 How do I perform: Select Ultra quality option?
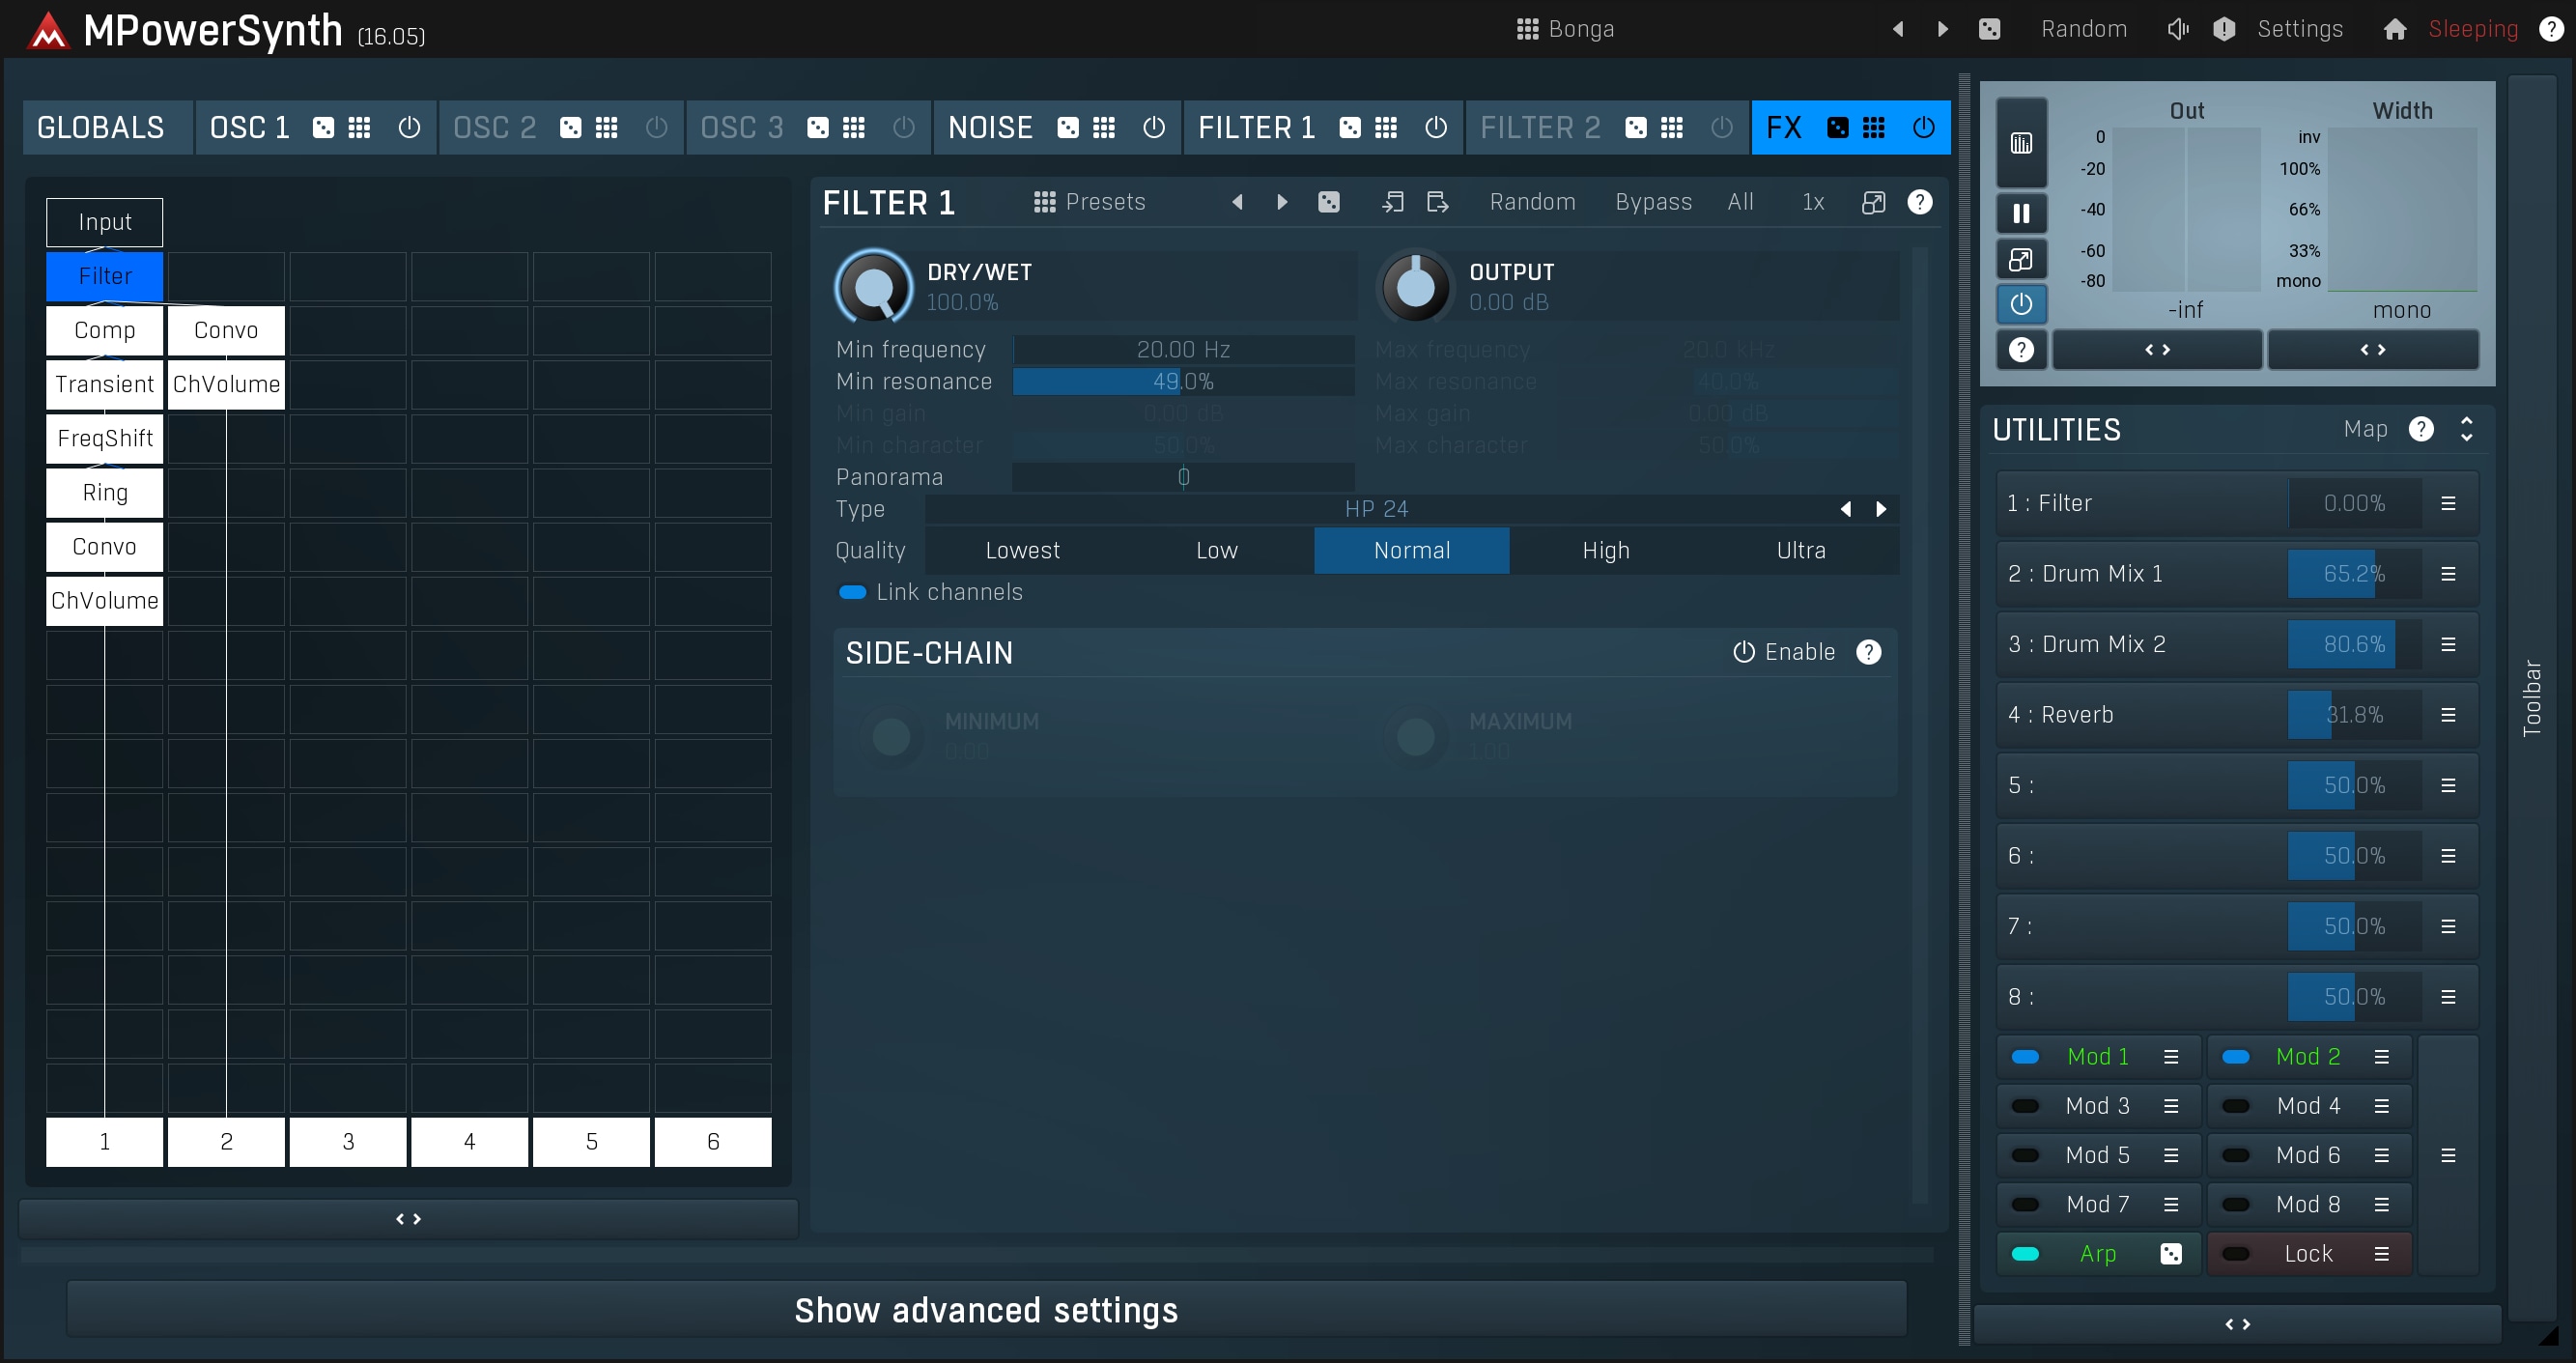click(1801, 551)
